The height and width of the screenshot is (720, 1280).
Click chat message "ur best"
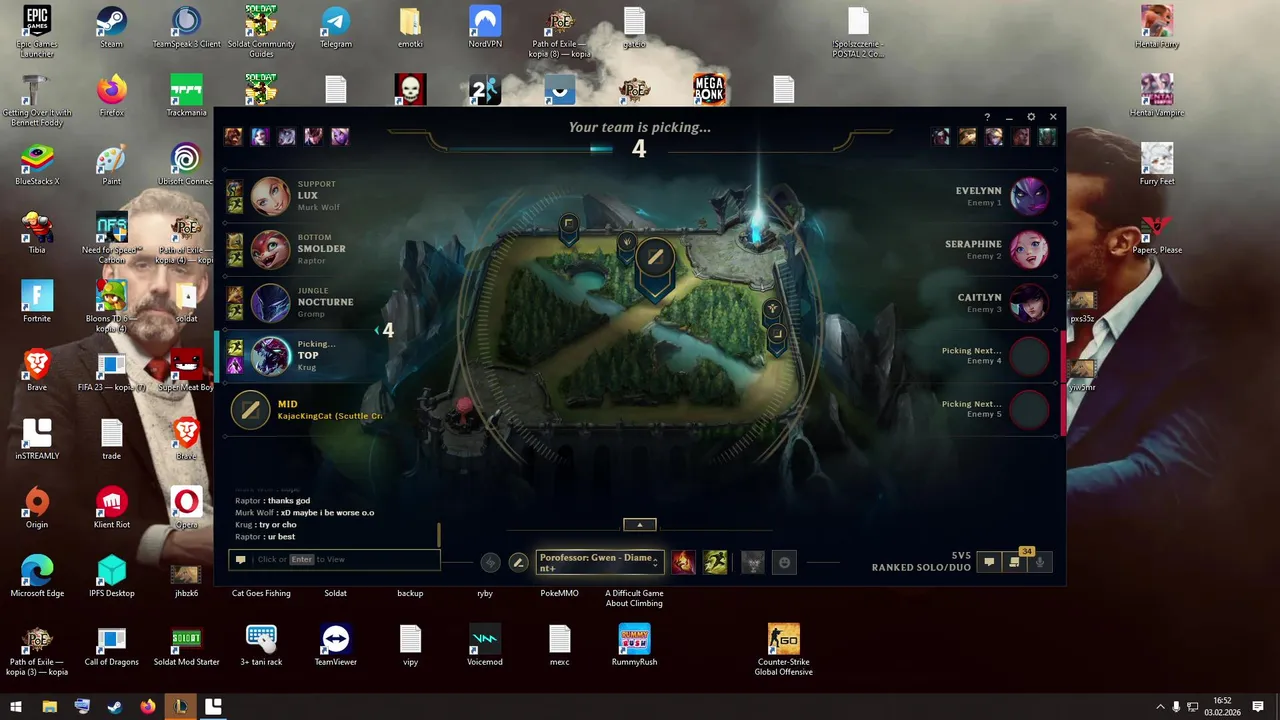tap(281, 537)
